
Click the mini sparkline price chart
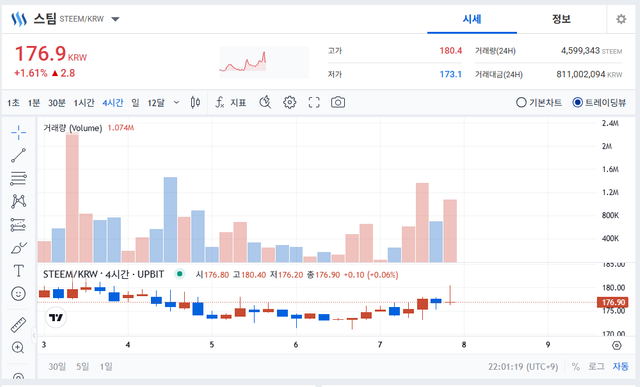pos(264,62)
